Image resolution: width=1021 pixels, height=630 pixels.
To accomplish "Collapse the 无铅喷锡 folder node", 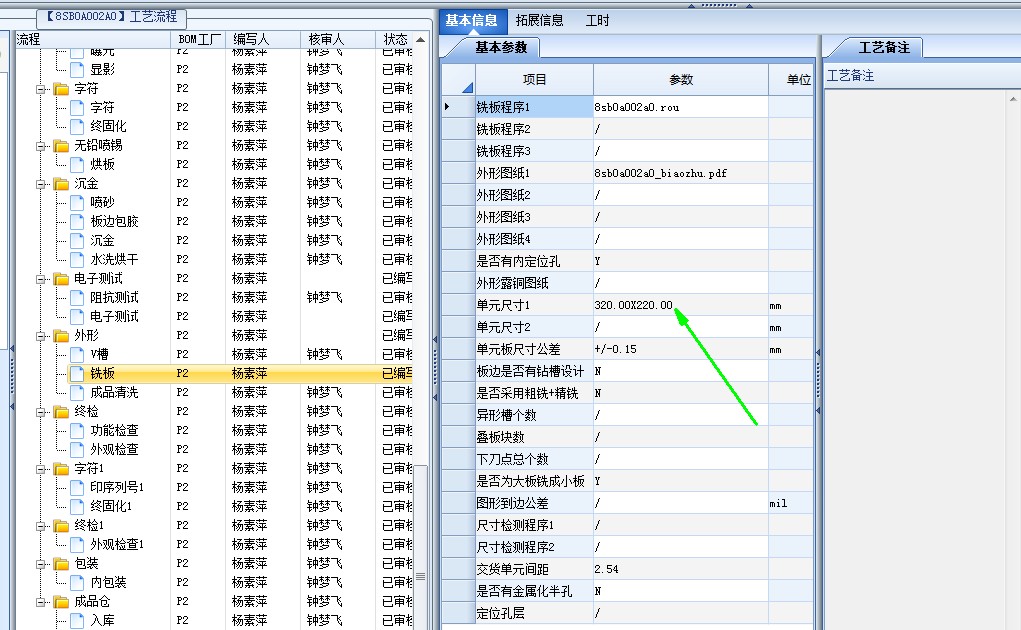I will pyautogui.click(x=41, y=146).
